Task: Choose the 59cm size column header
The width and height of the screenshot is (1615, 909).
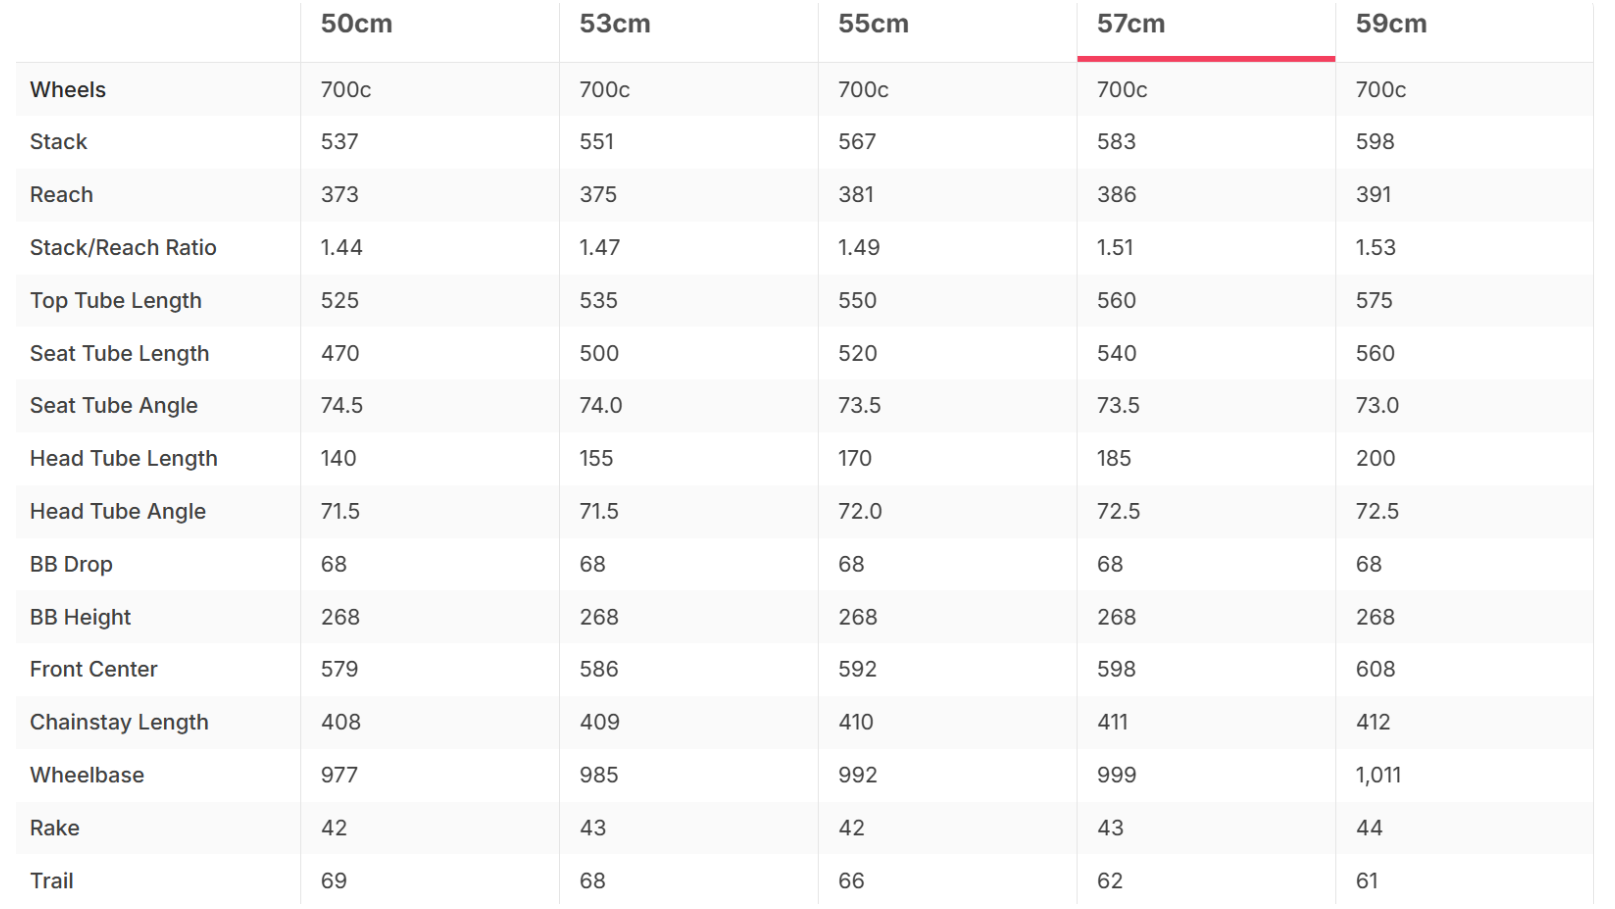Action: coord(1391,24)
